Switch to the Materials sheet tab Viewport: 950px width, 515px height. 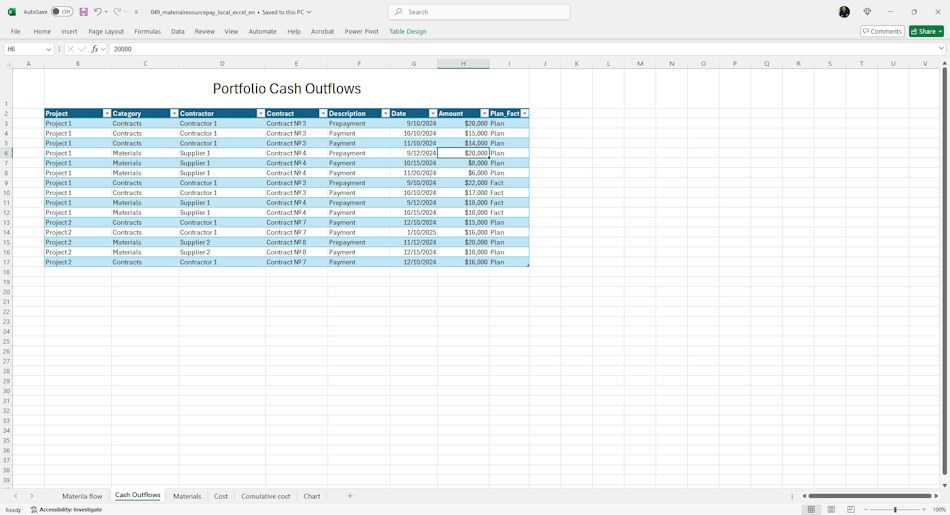[x=187, y=496]
